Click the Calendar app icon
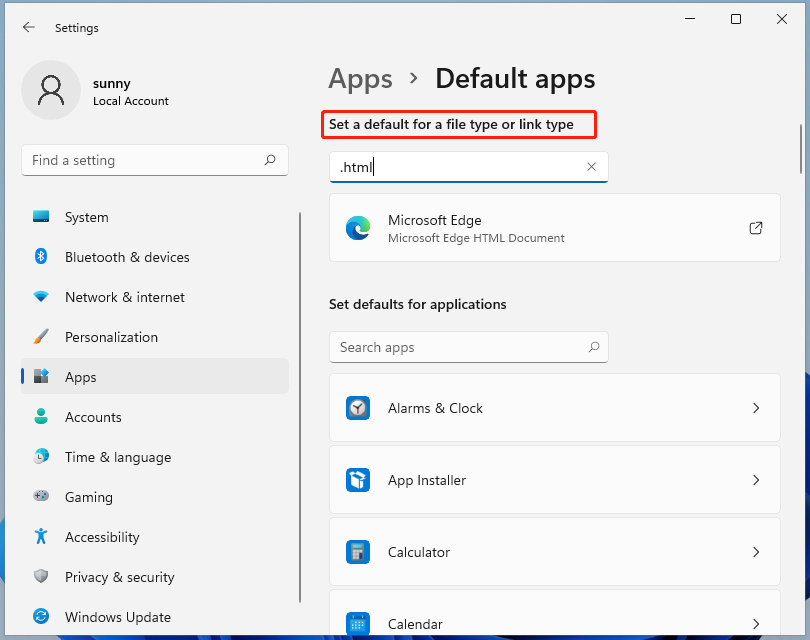 click(x=358, y=624)
